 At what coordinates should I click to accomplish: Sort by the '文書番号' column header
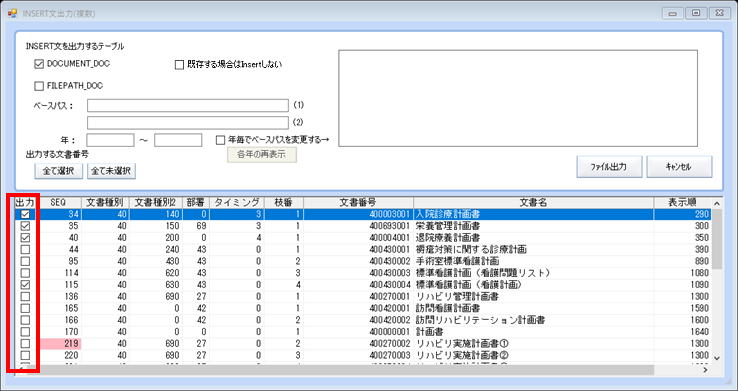point(359,202)
